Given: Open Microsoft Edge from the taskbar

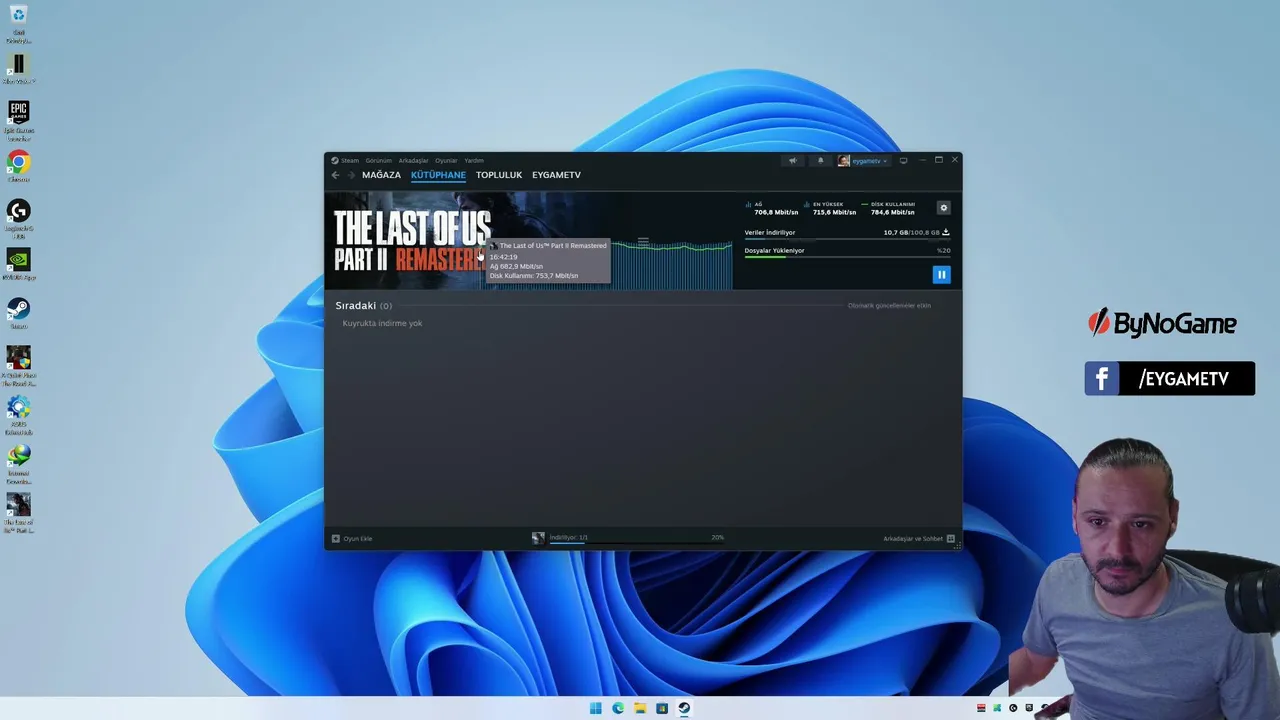Looking at the screenshot, I should [x=618, y=708].
